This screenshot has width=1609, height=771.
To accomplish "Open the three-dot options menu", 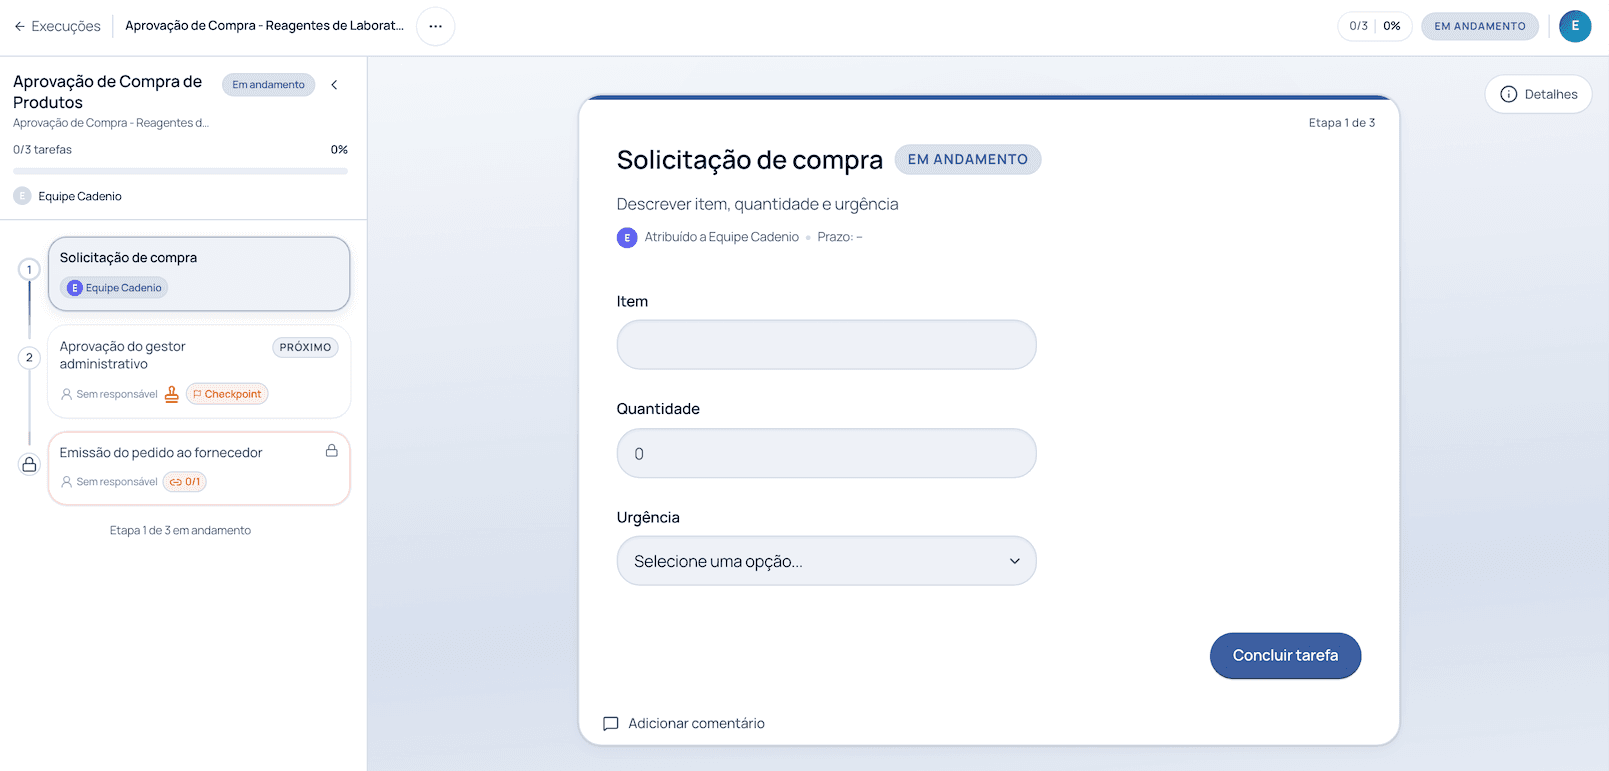I will [435, 26].
